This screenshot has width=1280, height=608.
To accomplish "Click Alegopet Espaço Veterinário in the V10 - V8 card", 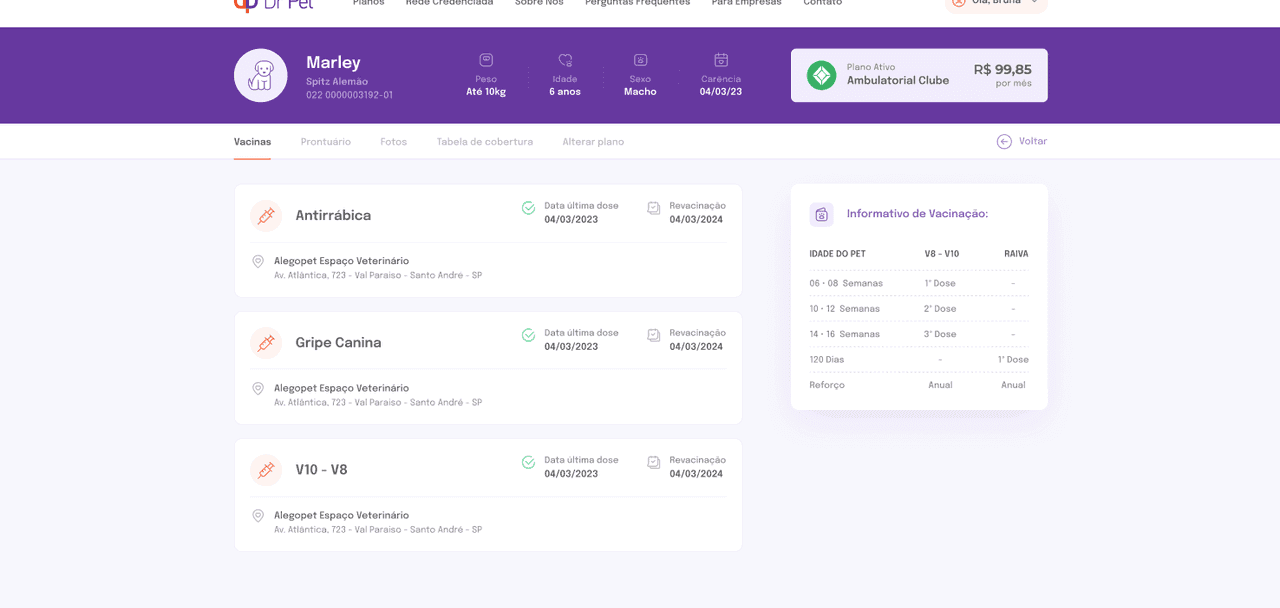I will (x=341, y=515).
